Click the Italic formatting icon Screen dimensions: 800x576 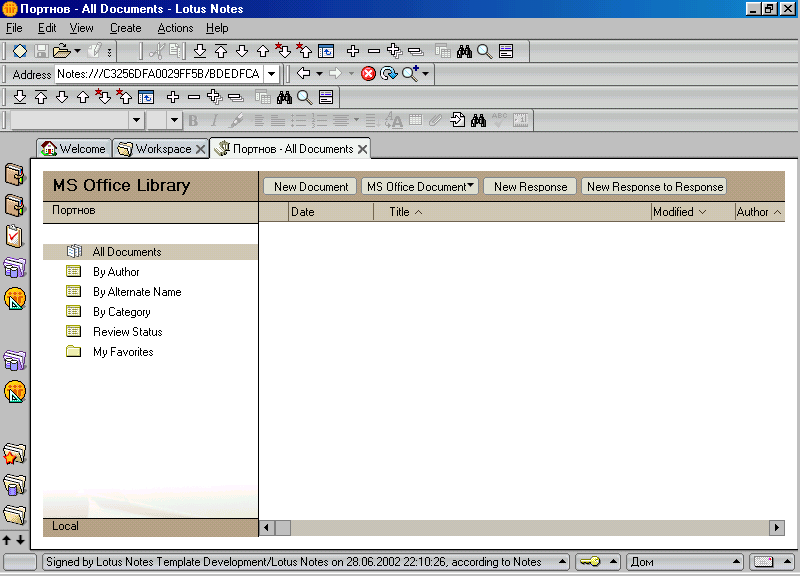214,120
